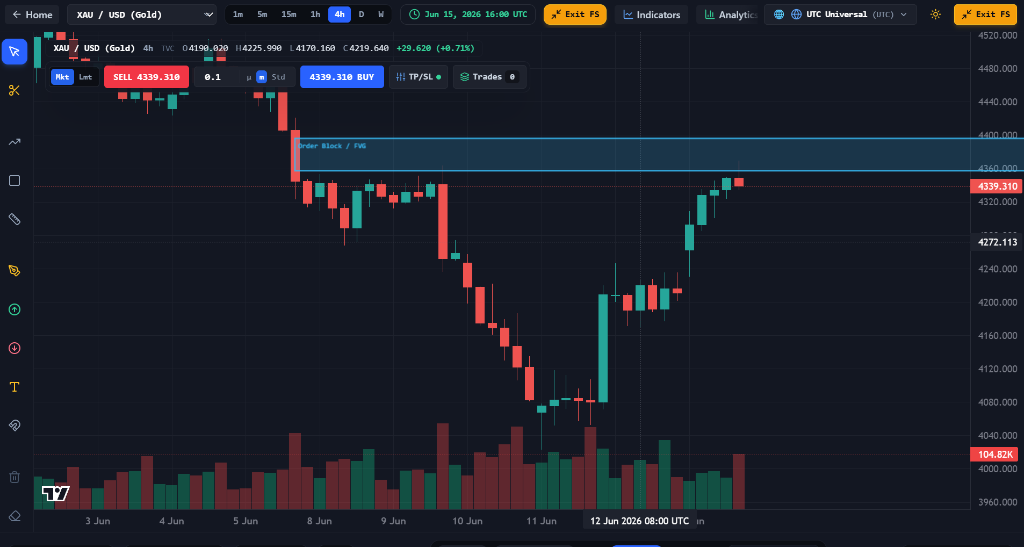Click the TradingView logo on chart
The image size is (1024, 547).
56,493
